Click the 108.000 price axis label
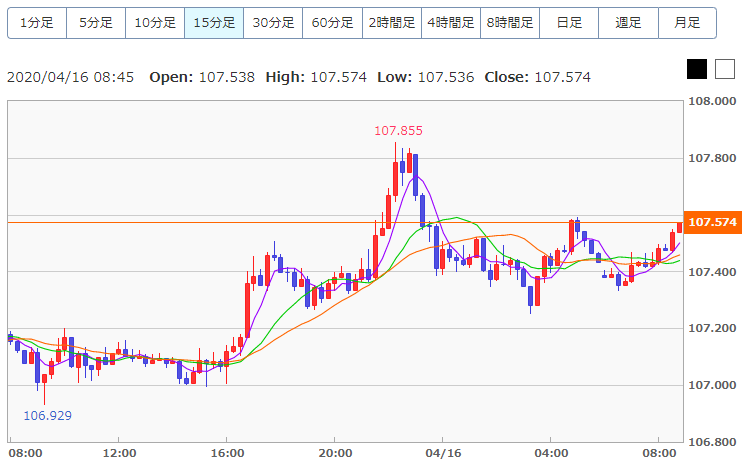 click(x=712, y=101)
